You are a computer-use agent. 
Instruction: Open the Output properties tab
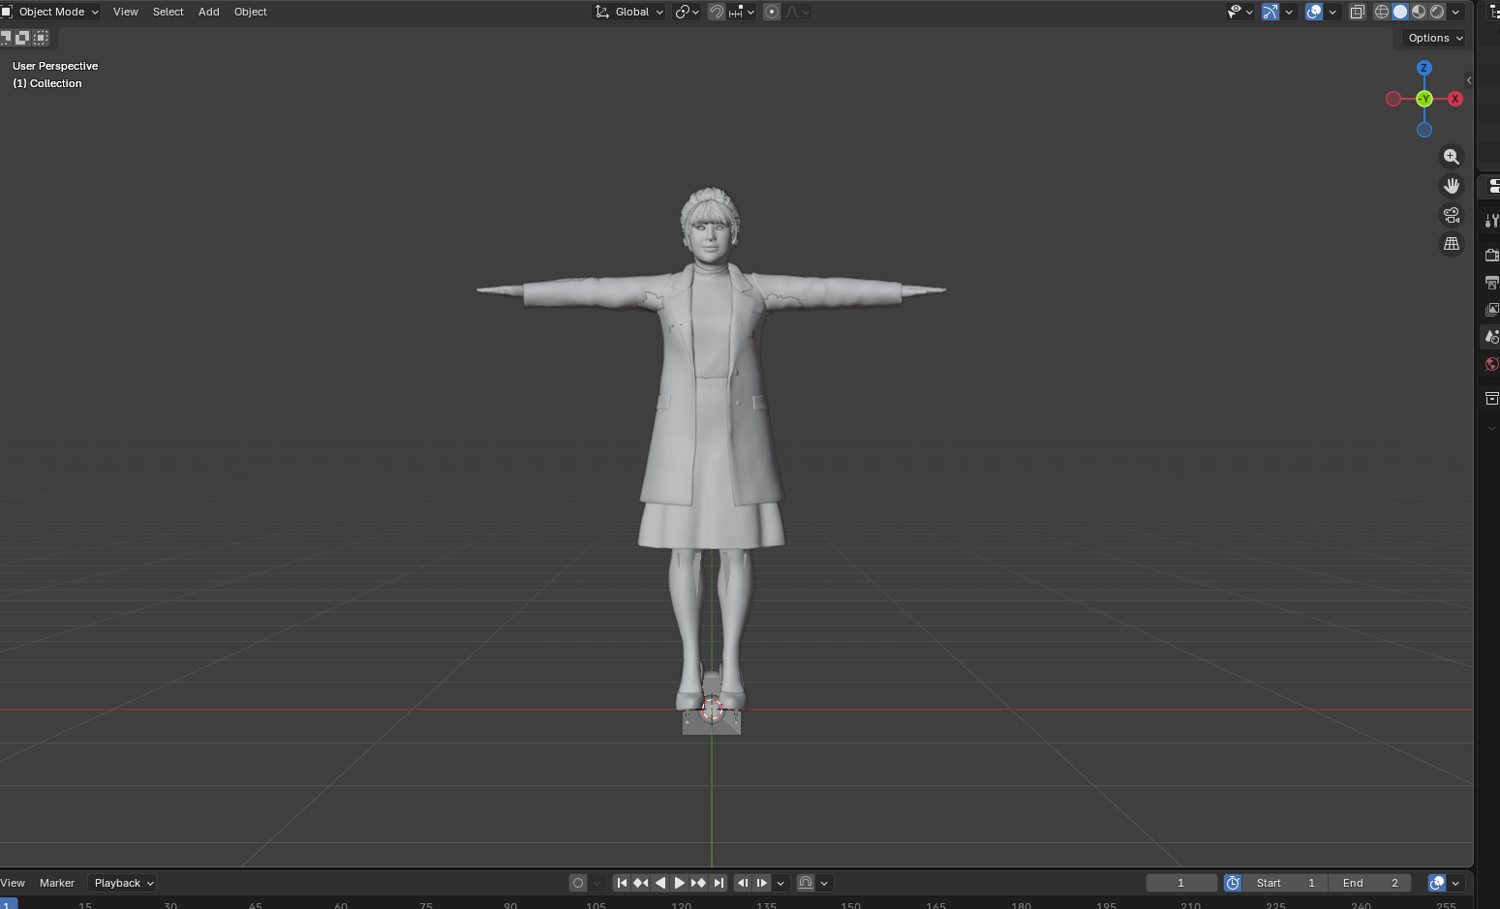(x=1491, y=282)
